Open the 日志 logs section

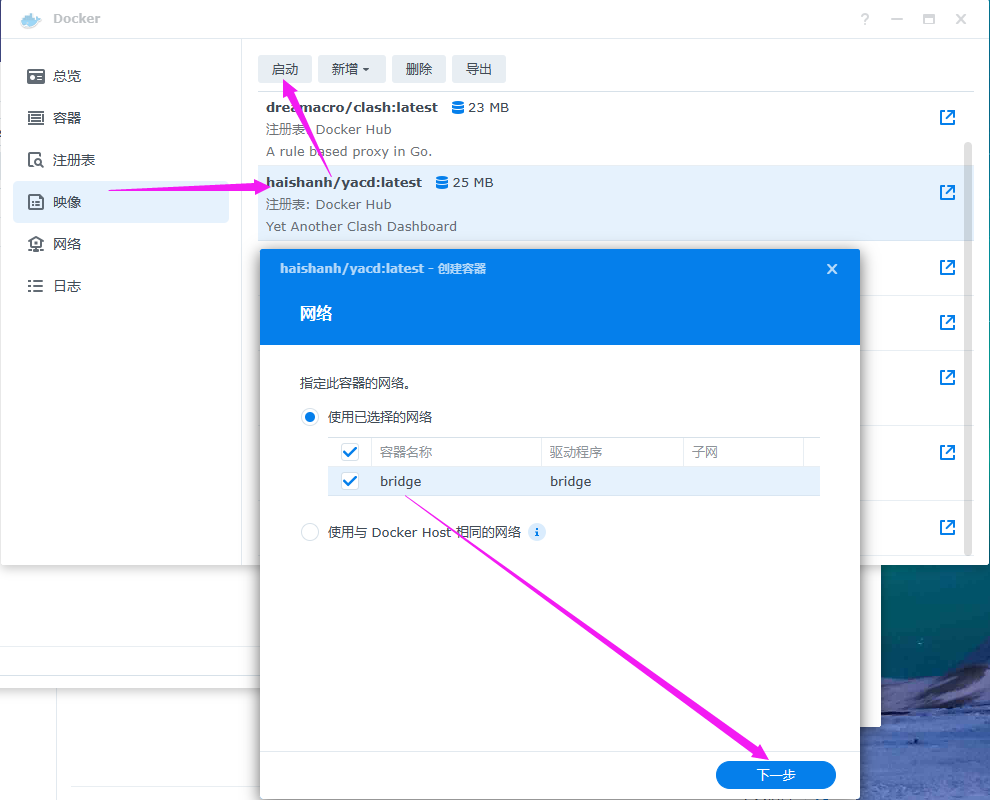pyautogui.click(x=121, y=286)
